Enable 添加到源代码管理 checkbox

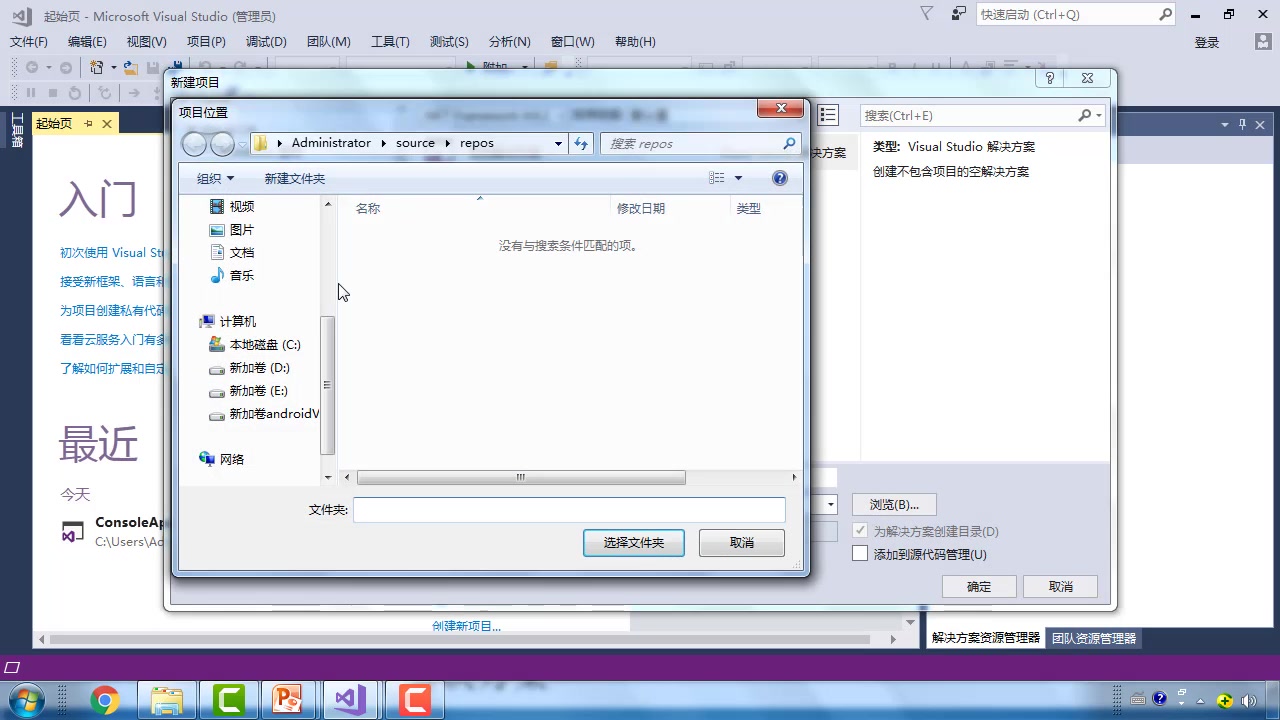pos(860,554)
